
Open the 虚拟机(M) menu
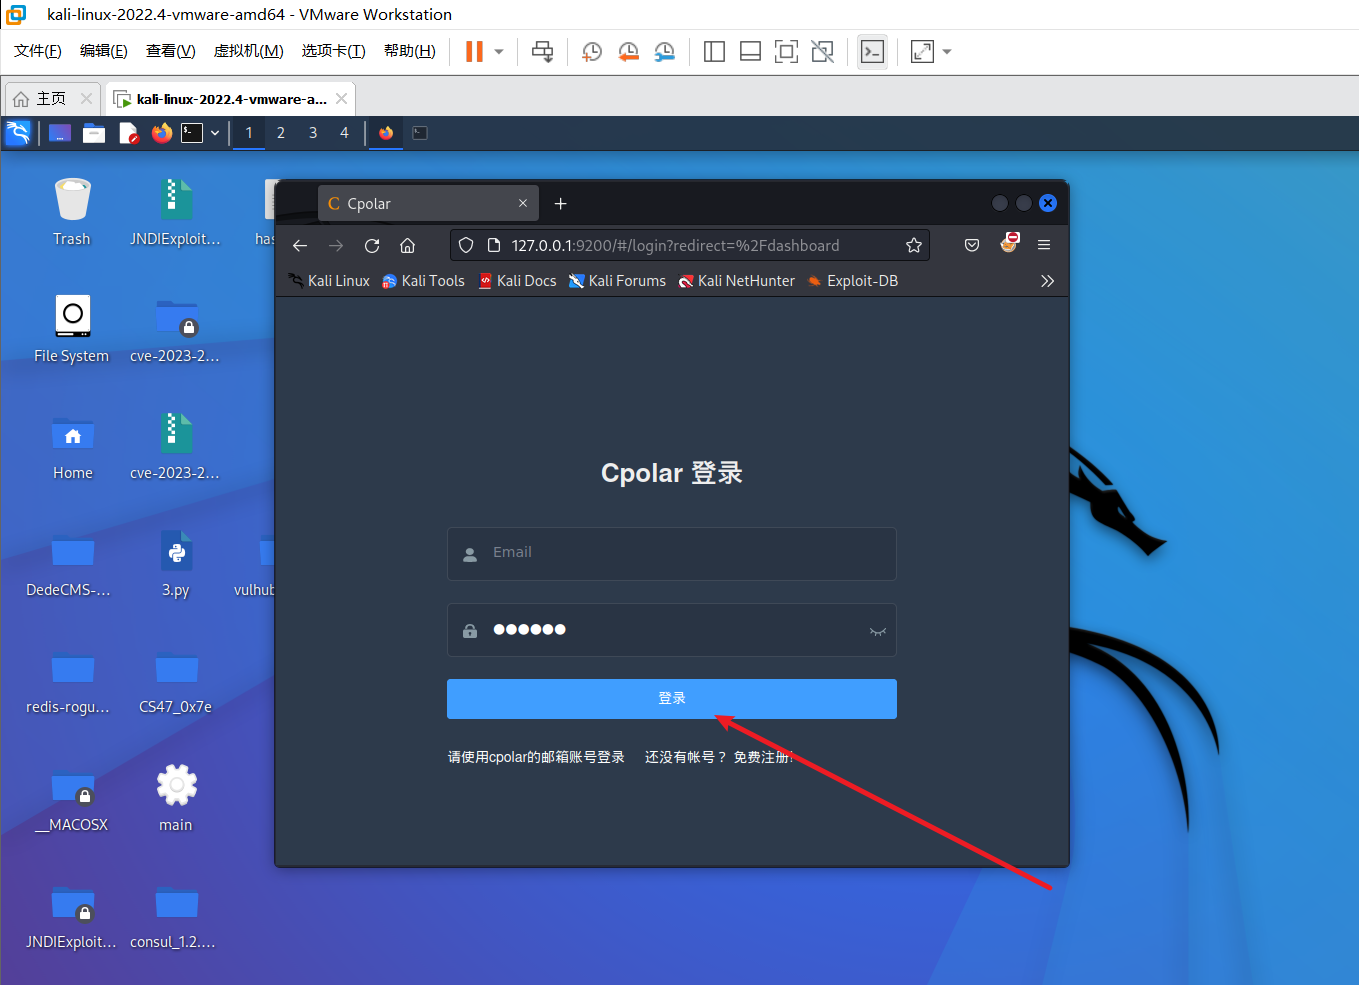tap(249, 51)
